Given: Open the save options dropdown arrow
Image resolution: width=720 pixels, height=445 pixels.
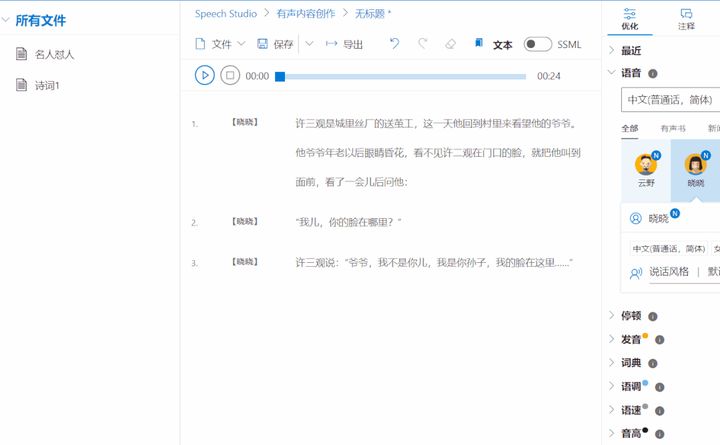Looking at the screenshot, I should 309,44.
